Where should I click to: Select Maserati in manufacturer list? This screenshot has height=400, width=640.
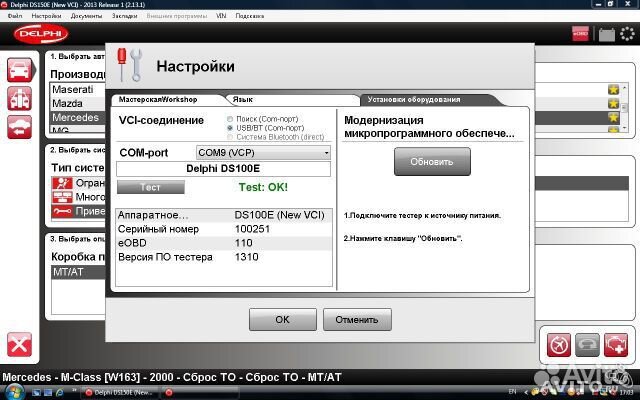pyautogui.click(x=78, y=89)
